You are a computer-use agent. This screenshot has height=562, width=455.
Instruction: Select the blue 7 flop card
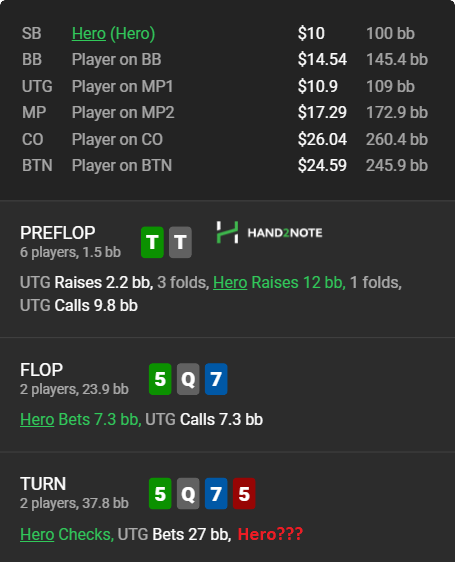tap(216, 379)
